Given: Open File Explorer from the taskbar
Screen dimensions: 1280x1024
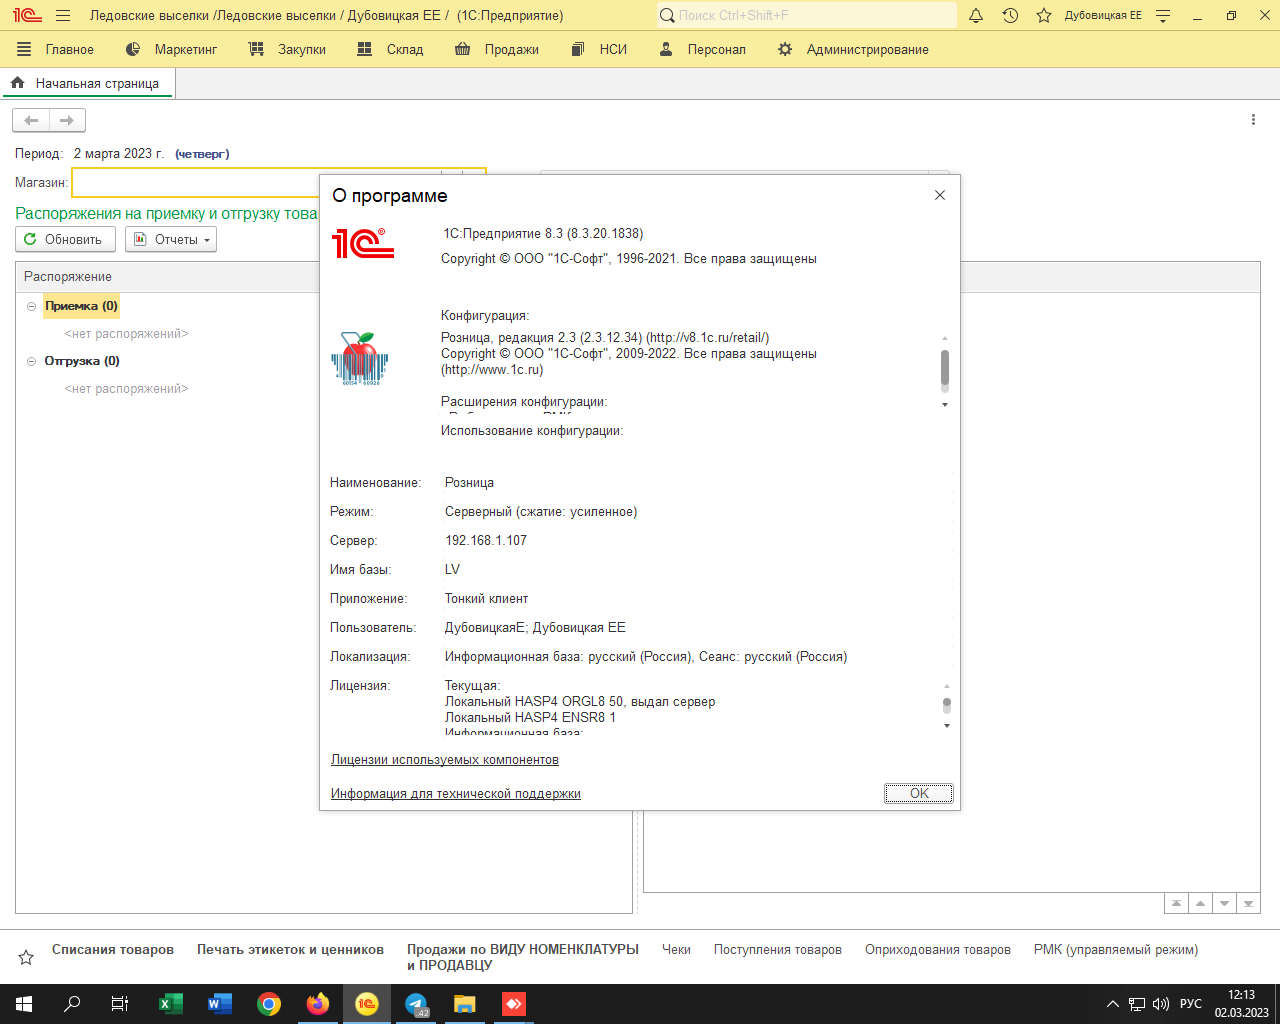Looking at the screenshot, I should tap(465, 1004).
